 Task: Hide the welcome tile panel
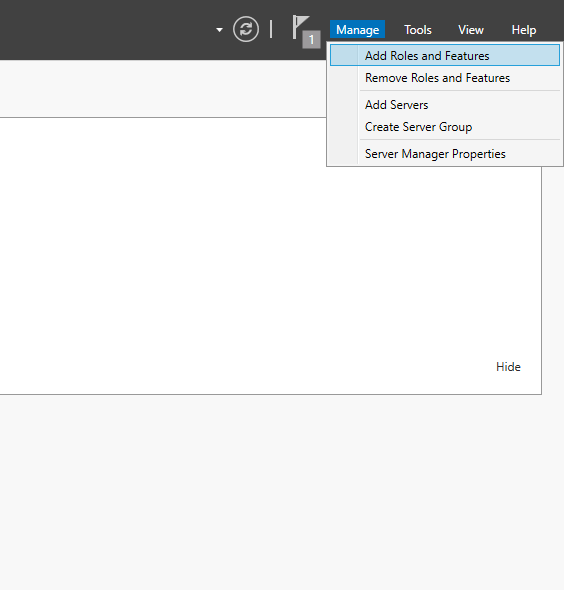click(x=508, y=366)
